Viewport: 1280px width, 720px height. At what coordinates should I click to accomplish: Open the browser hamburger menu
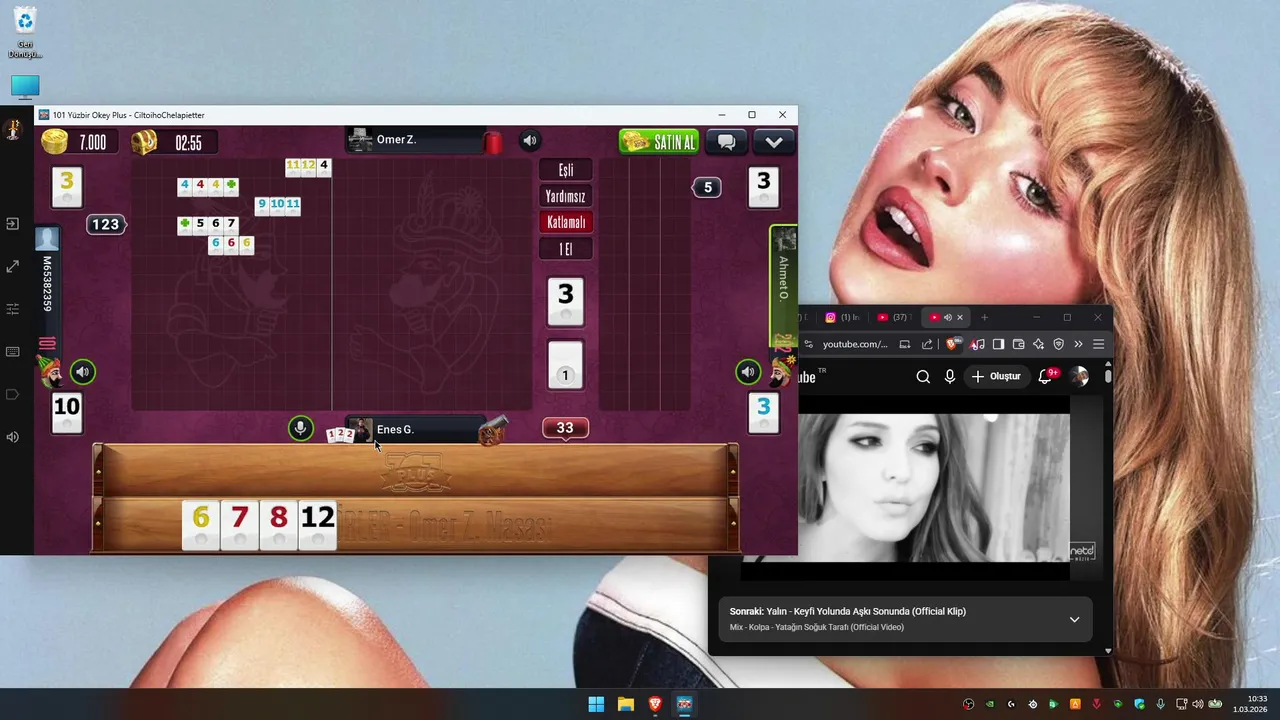(x=1098, y=344)
